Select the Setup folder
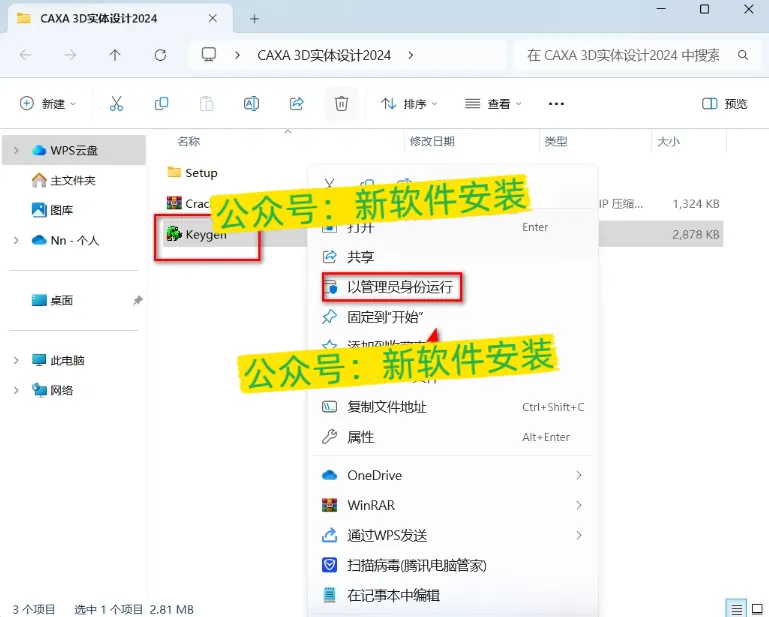This screenshot has height=617, width=769. pos(192,173)
